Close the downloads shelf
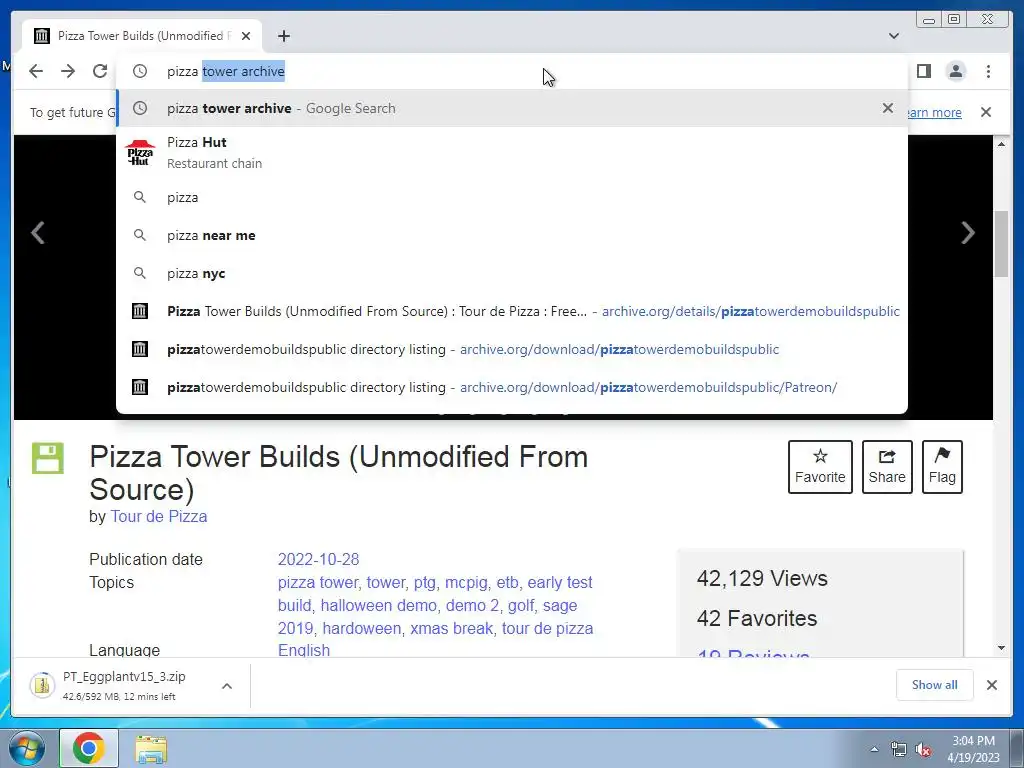1024x768 pixels. click(991, 685)
